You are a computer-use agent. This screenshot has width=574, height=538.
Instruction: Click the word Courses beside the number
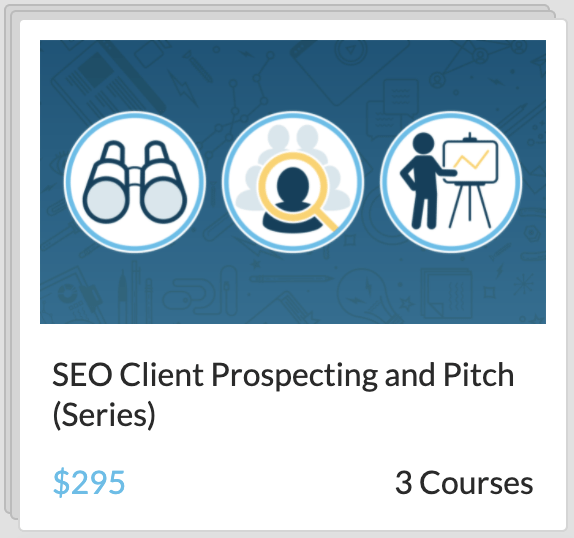(x=476, y=483)
